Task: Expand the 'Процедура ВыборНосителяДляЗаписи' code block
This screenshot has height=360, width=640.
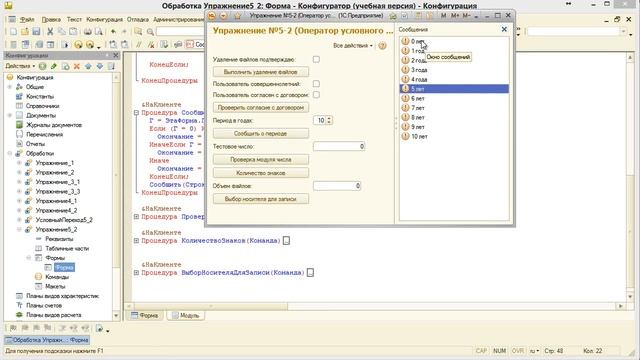Action: pyautogui.click(x=136, y=273)
